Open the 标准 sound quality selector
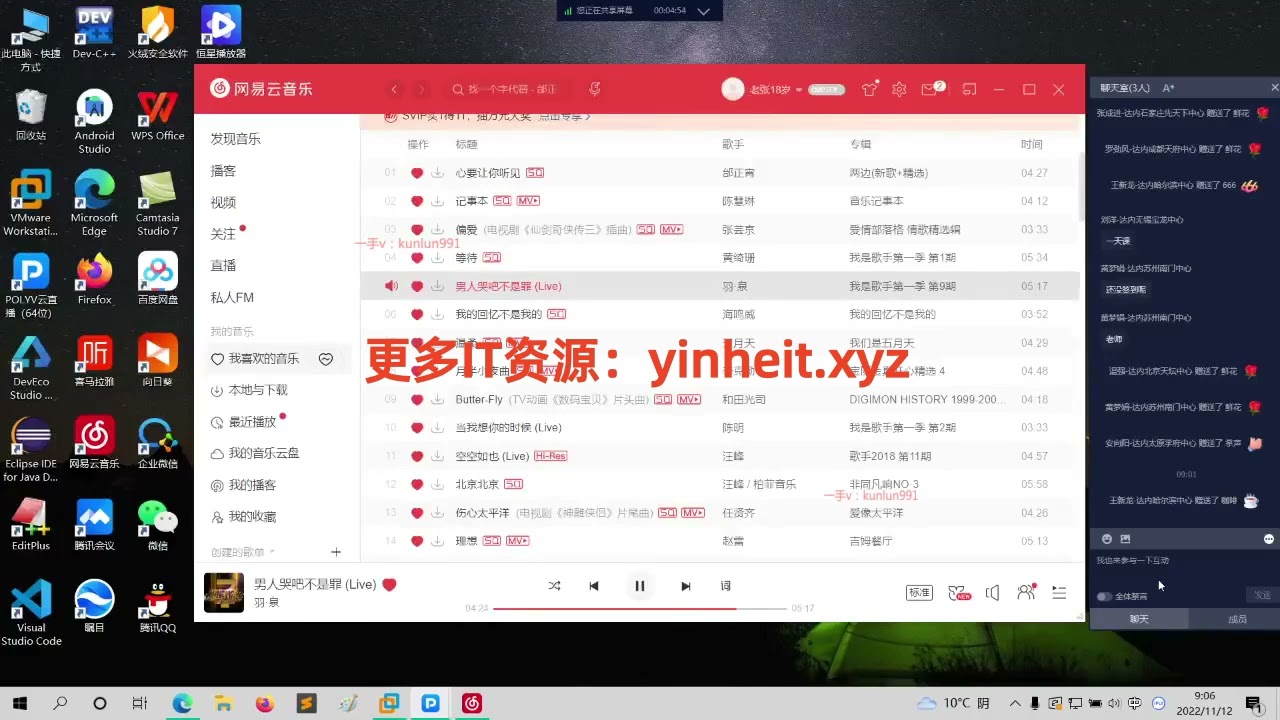Image resolution: width=1280 pixels, height=720 pixels. point(920,593)
